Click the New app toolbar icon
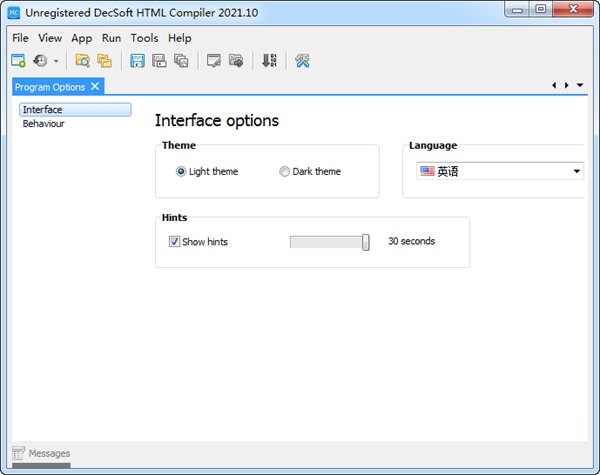Screen dimensions: 600x475 click(18, 61)
